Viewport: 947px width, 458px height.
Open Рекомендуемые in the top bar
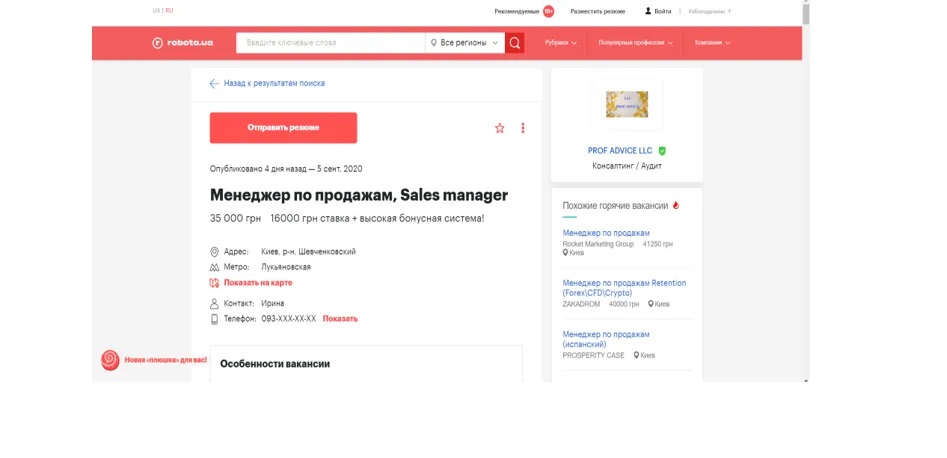pos(517,11)
